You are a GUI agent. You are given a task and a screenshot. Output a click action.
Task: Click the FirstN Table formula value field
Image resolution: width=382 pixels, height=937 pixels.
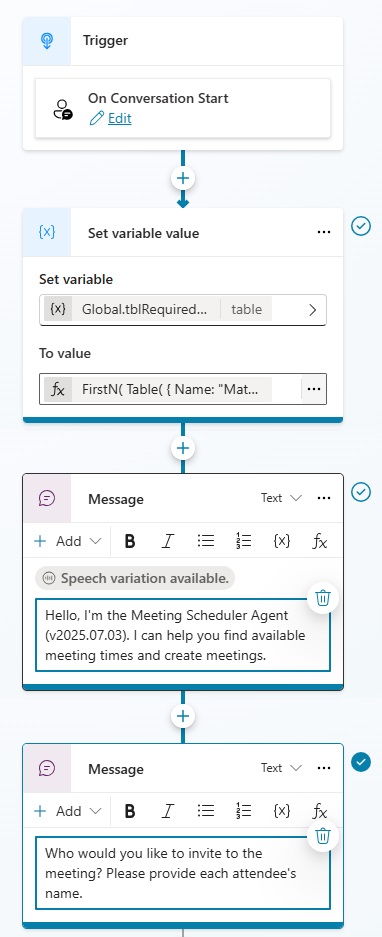click(x=172, y=389)
